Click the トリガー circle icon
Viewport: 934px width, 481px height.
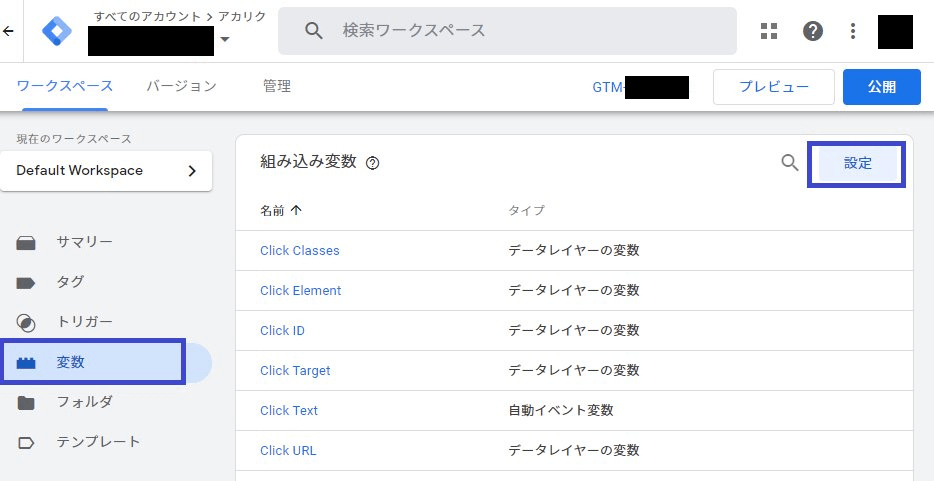coord(26,323)
